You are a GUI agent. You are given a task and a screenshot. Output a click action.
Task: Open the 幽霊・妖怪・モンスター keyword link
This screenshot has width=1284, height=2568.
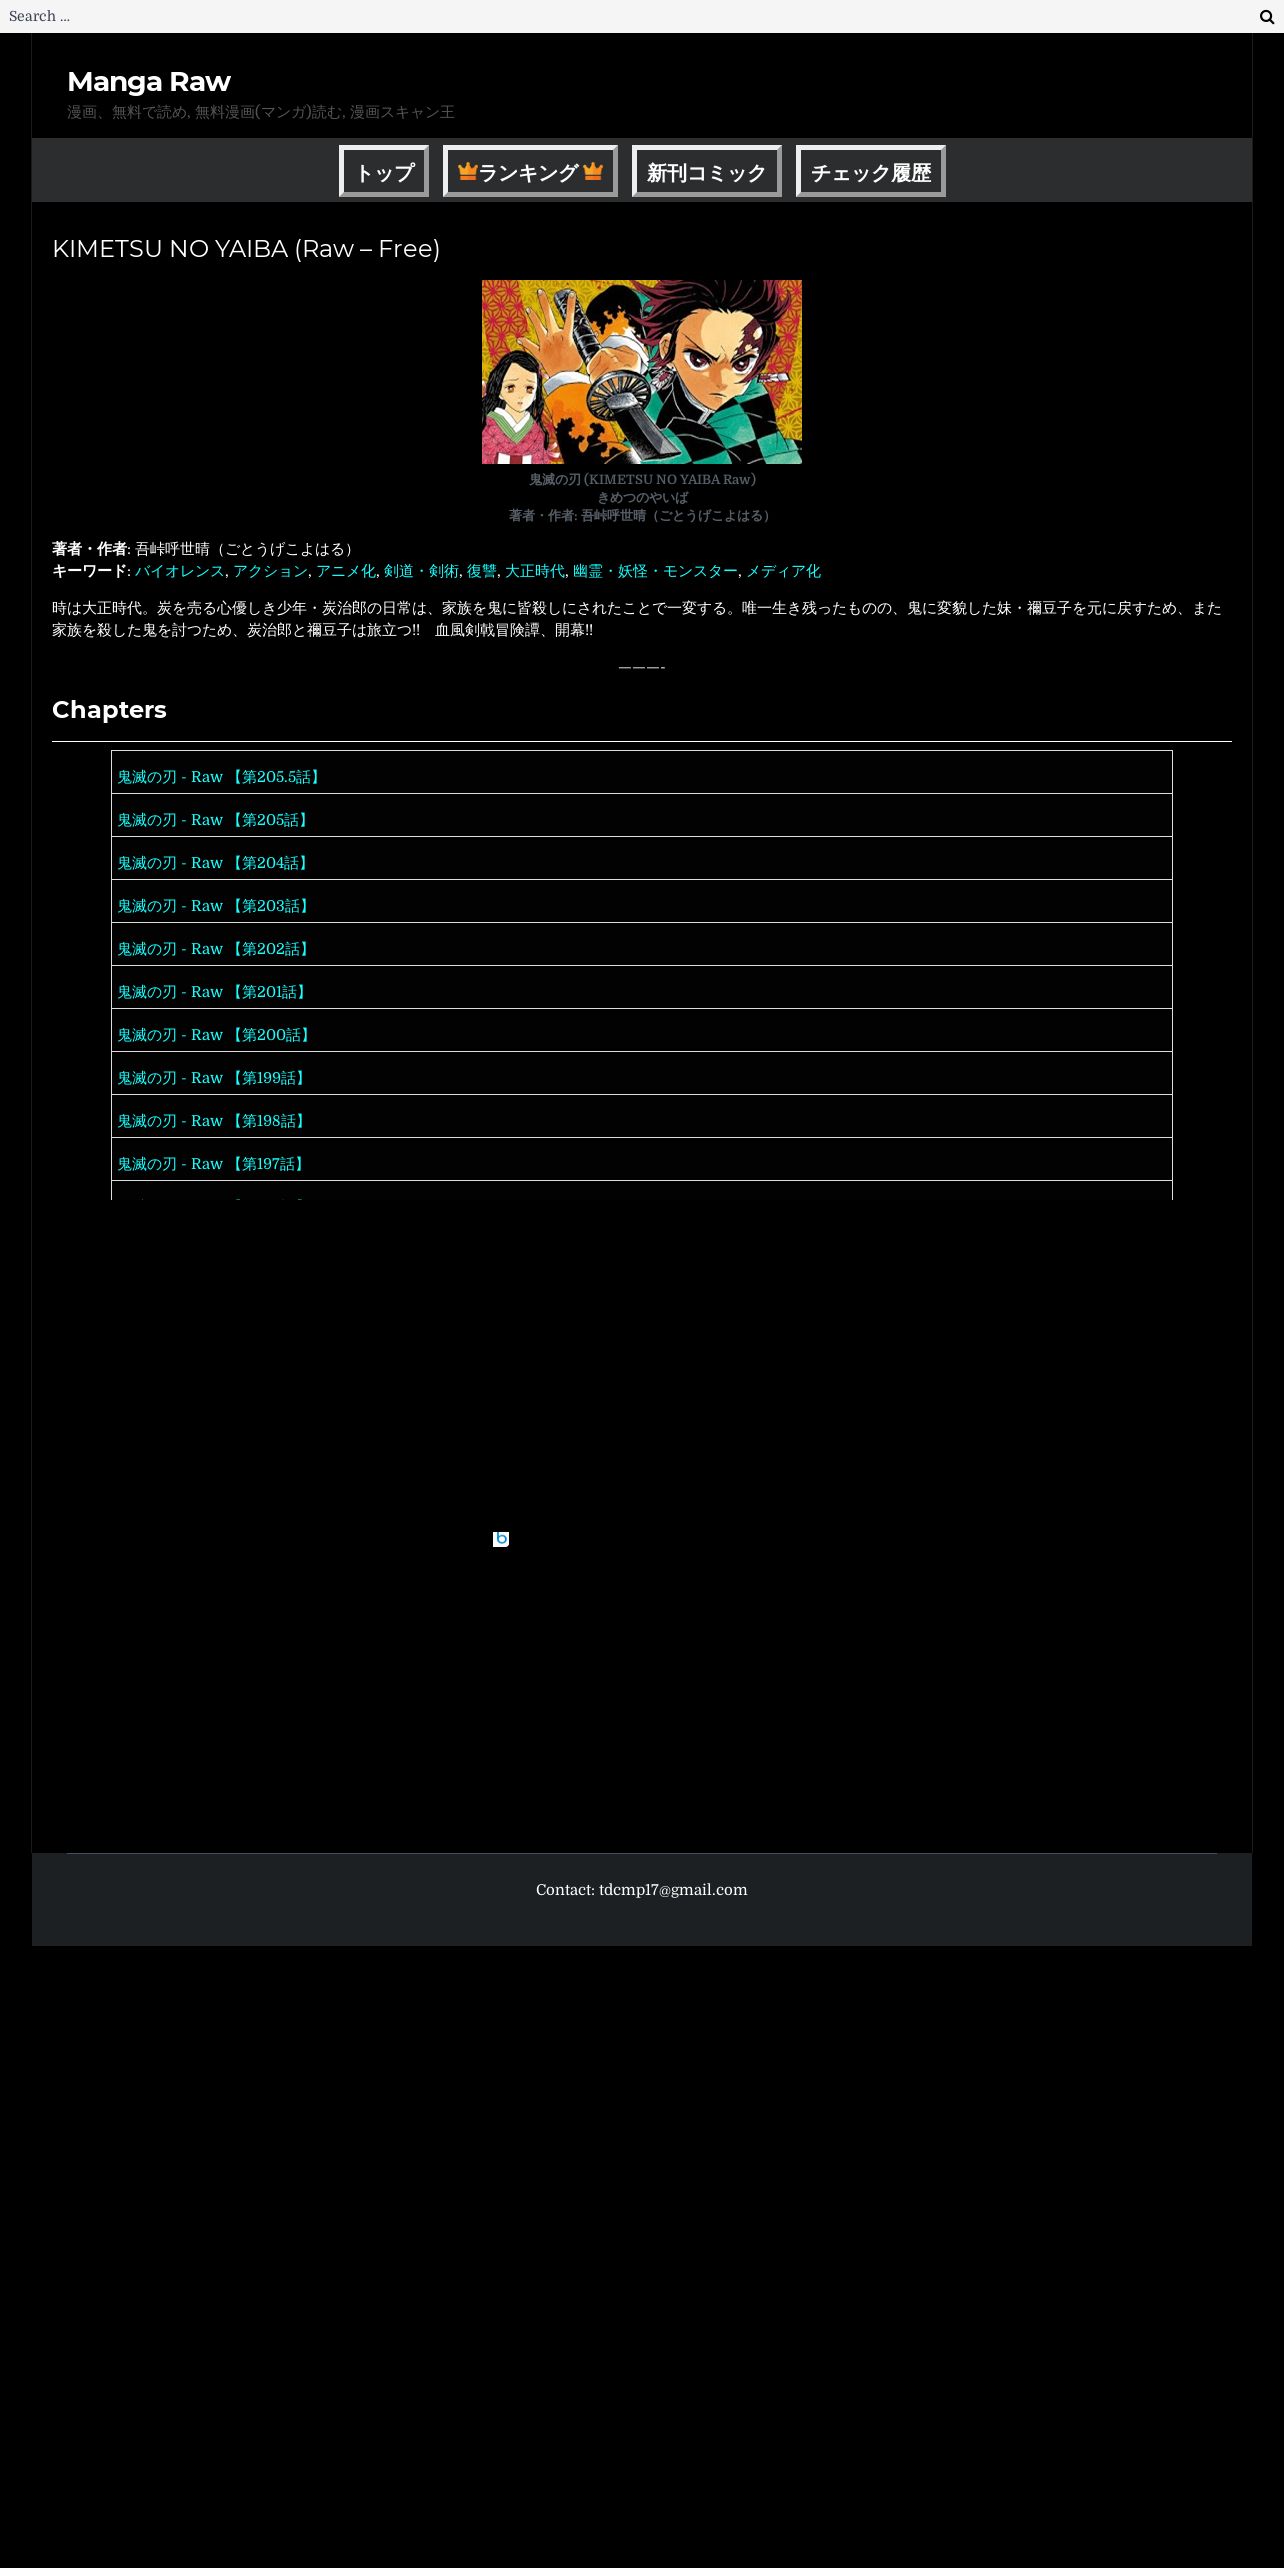[x=655, y=571]
